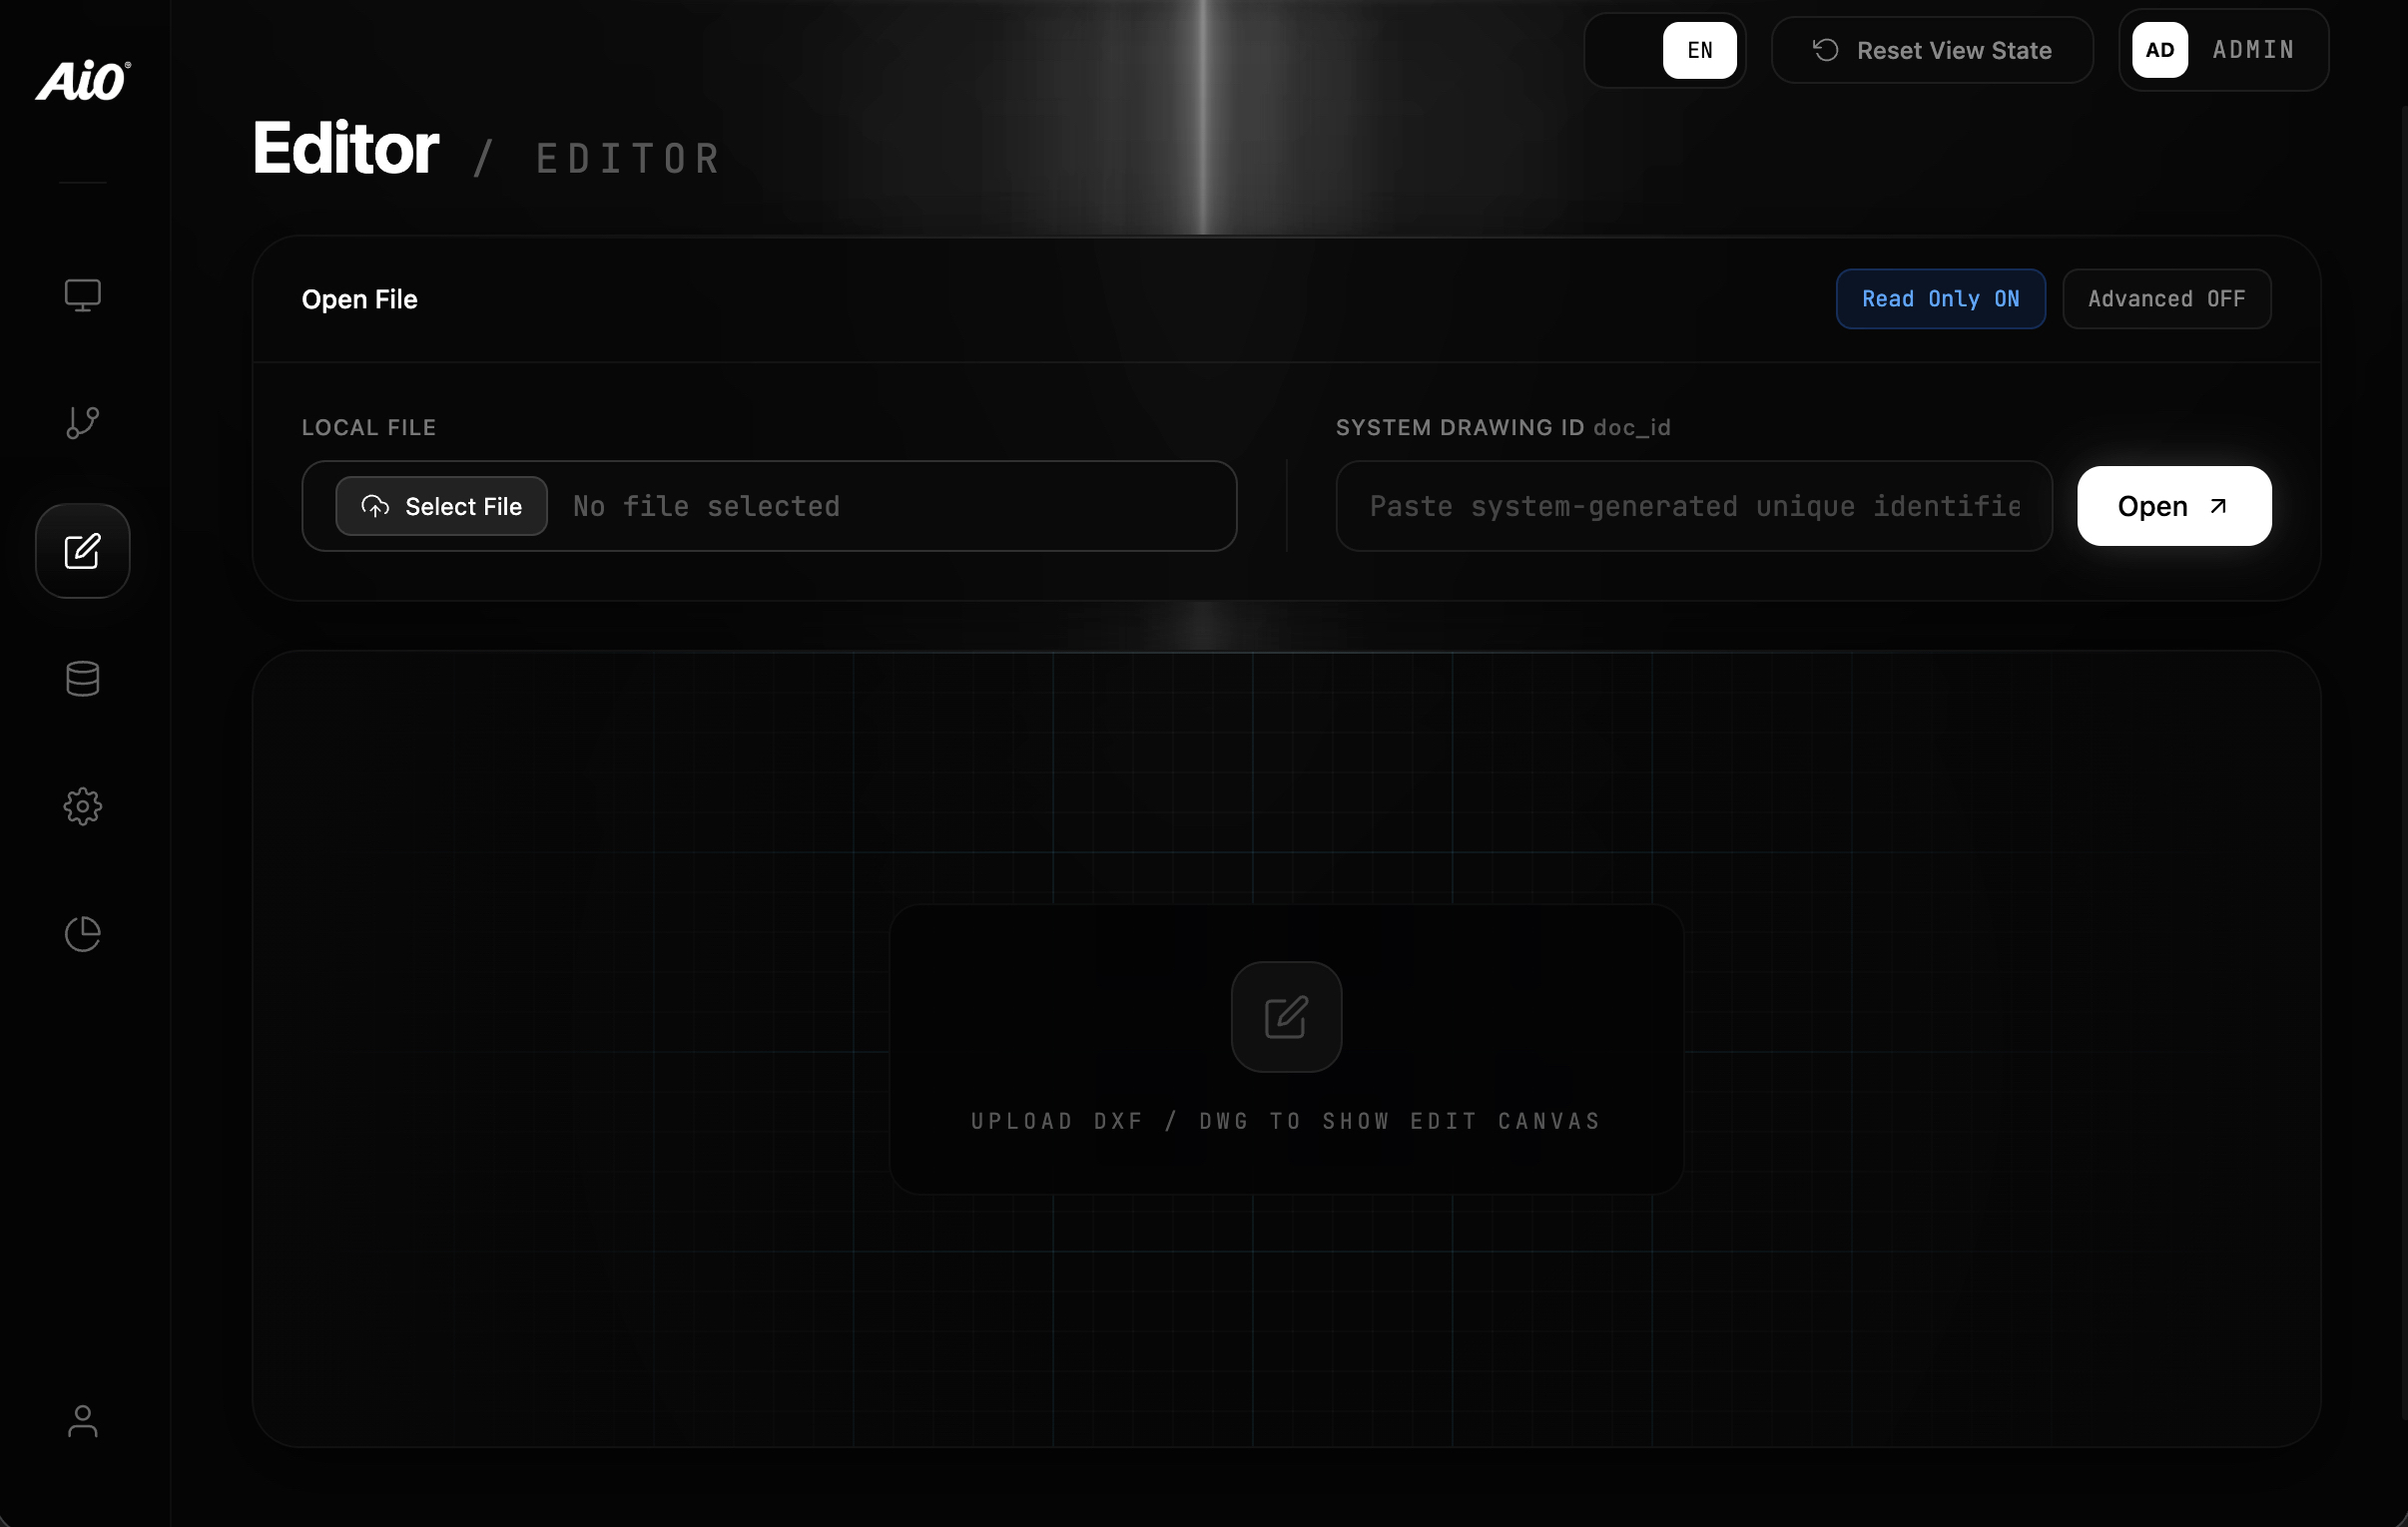Click the EDITOR breadcrumb text

[628, 159]
